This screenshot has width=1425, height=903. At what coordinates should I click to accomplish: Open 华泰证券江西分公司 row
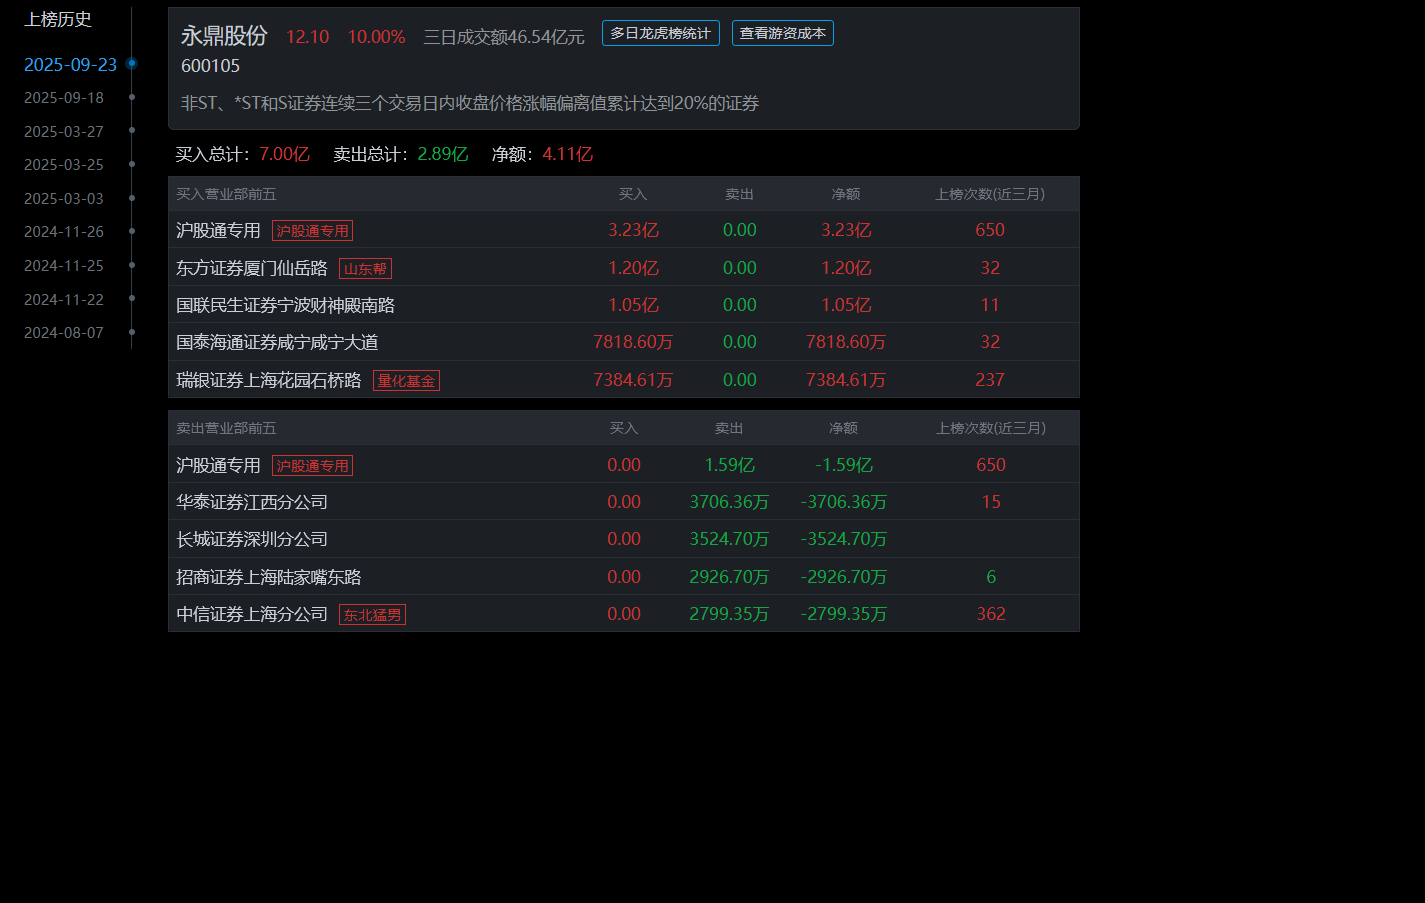624,502
